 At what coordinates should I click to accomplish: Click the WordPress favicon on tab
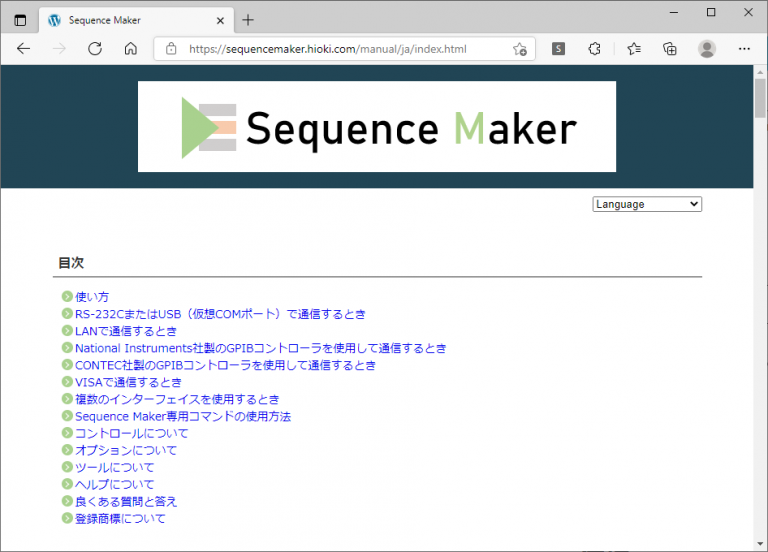tap(54, 20)
